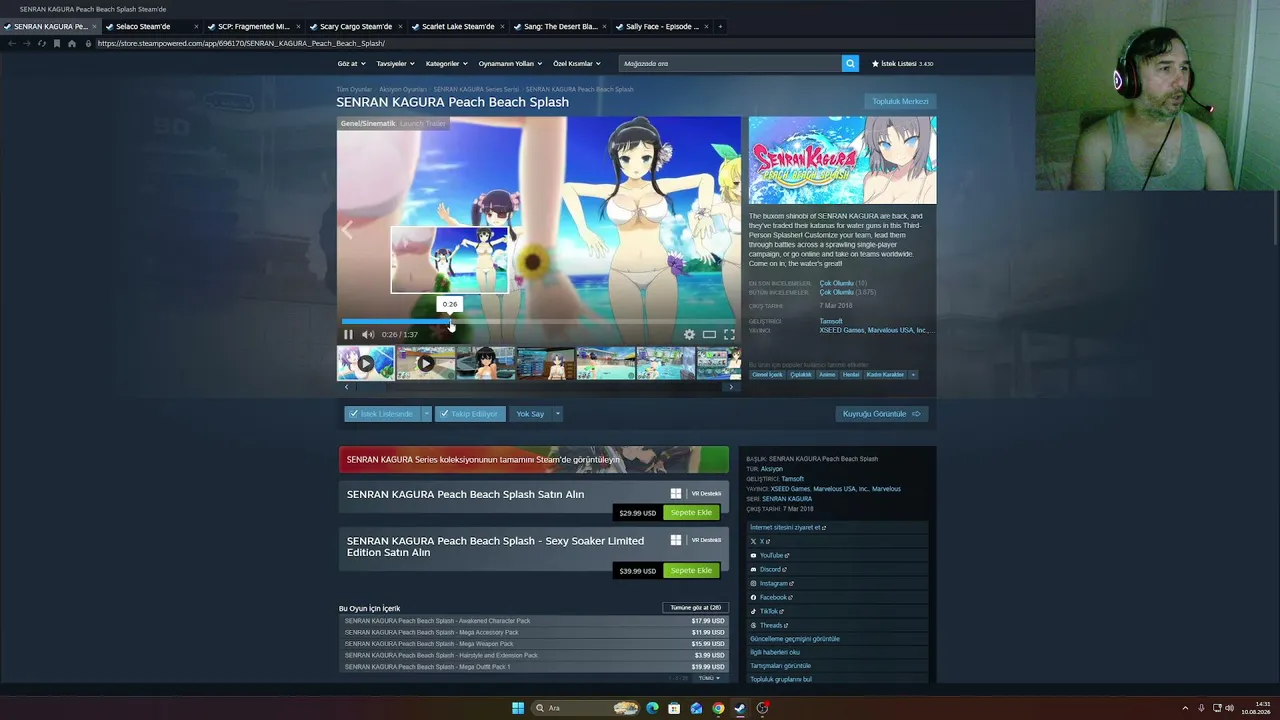
Task: Go back in the Steam browser
Action: point(12,44)
